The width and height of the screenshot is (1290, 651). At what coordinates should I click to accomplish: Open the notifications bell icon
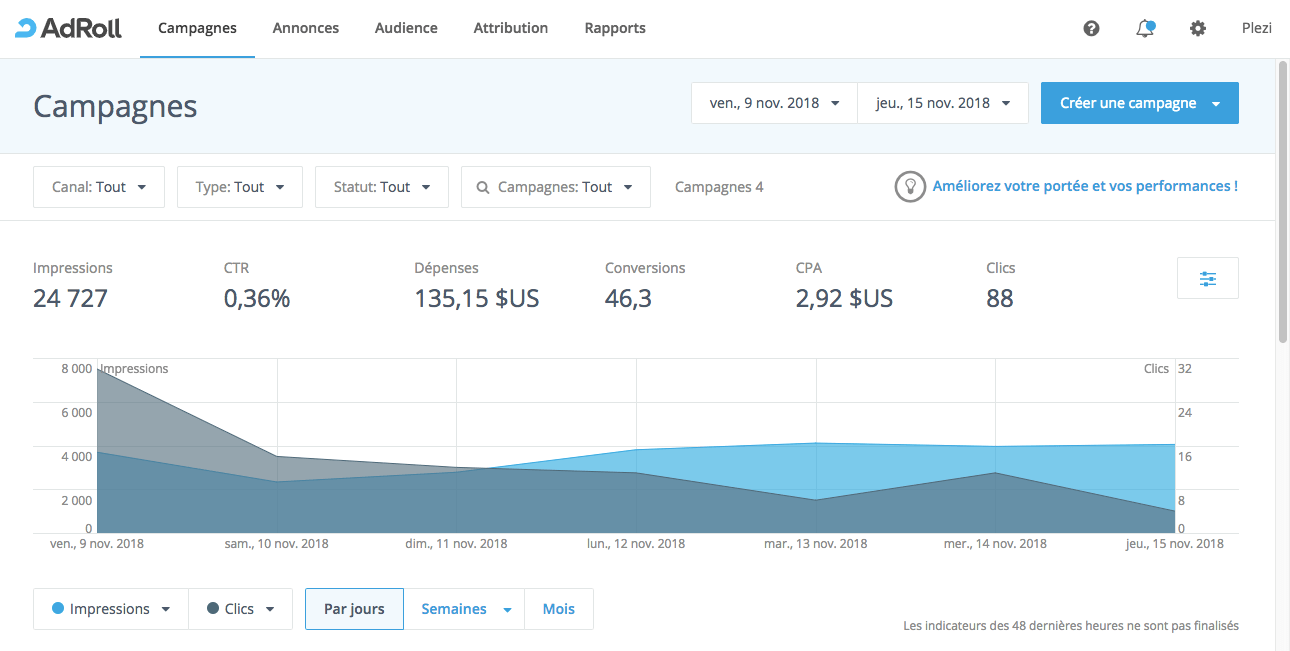click(1146, 28)
